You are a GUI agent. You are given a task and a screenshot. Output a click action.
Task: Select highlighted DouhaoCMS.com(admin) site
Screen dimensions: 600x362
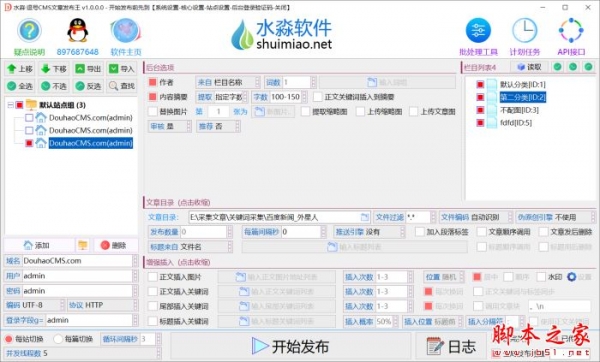tap(91, 143)
